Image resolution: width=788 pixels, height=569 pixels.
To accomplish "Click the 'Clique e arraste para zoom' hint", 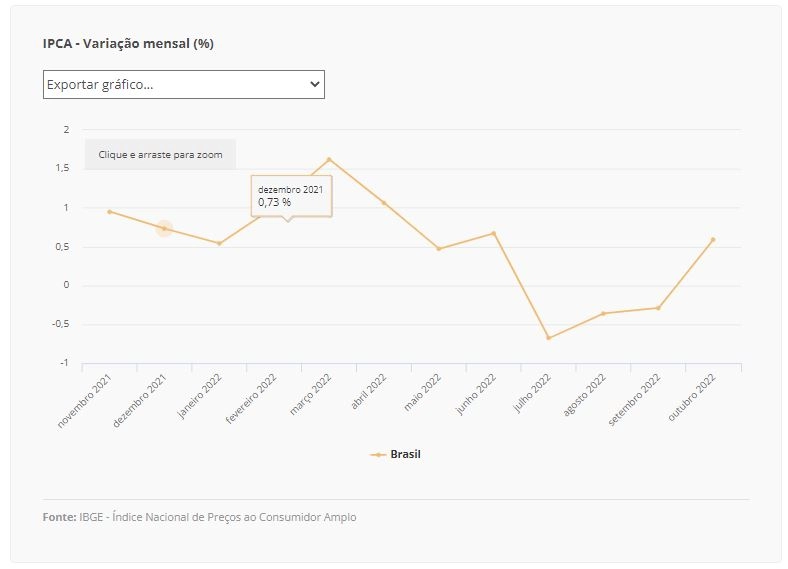I will point(160,154).
